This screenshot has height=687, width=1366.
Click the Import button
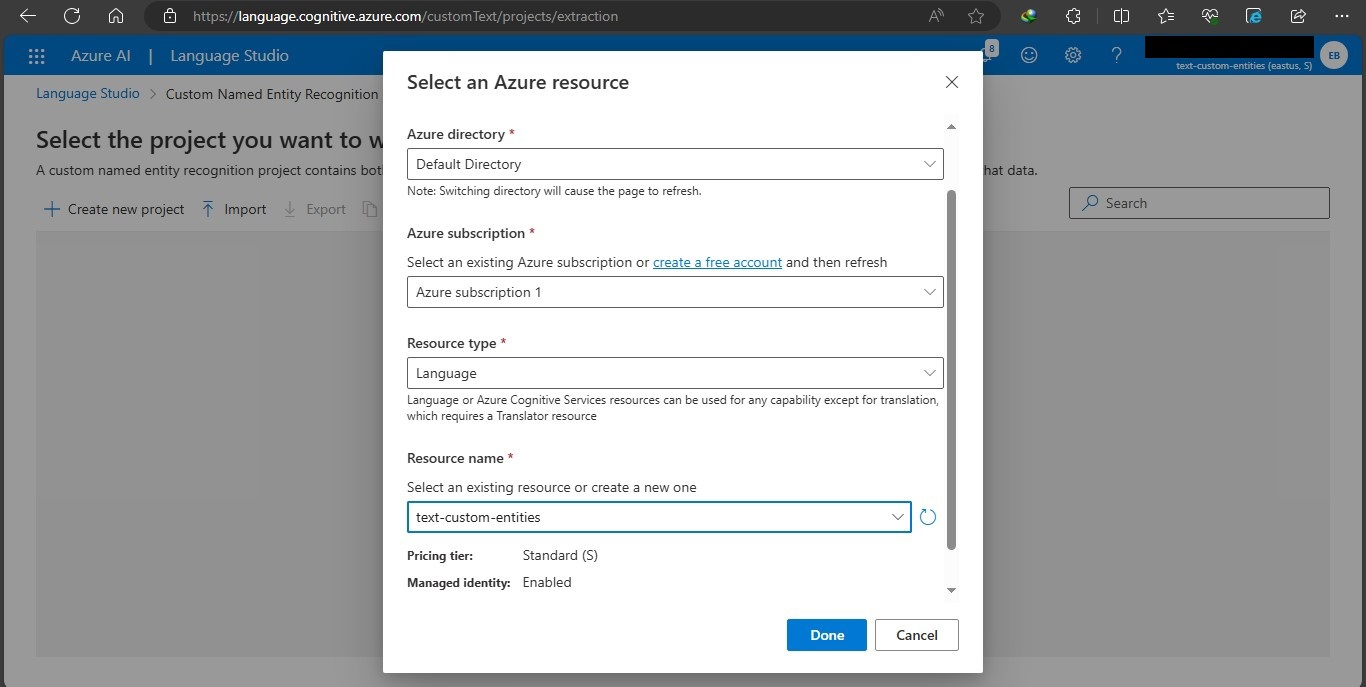coord(233,209)
